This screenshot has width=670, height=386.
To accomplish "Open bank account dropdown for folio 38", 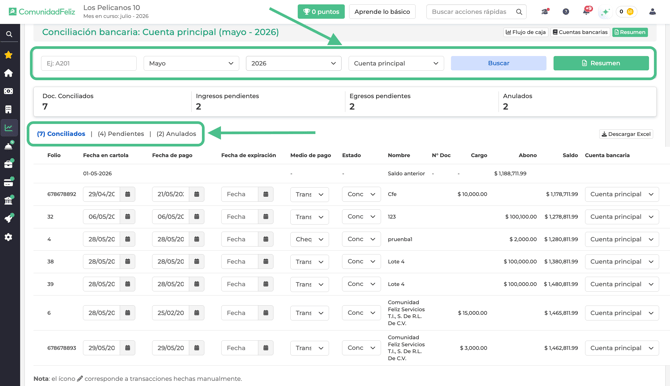I will coord(622,262).
